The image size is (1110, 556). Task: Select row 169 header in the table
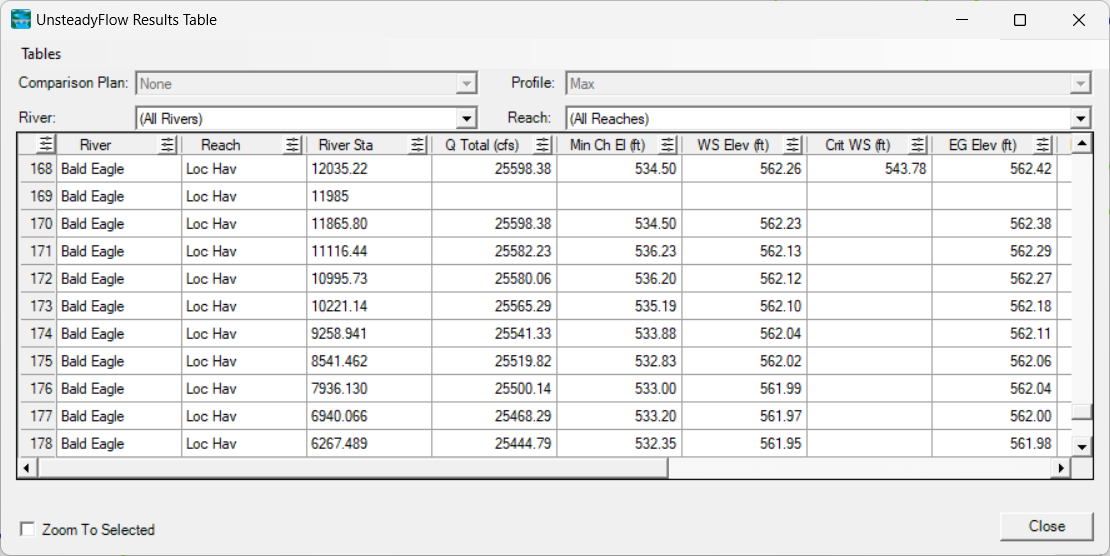38,197
